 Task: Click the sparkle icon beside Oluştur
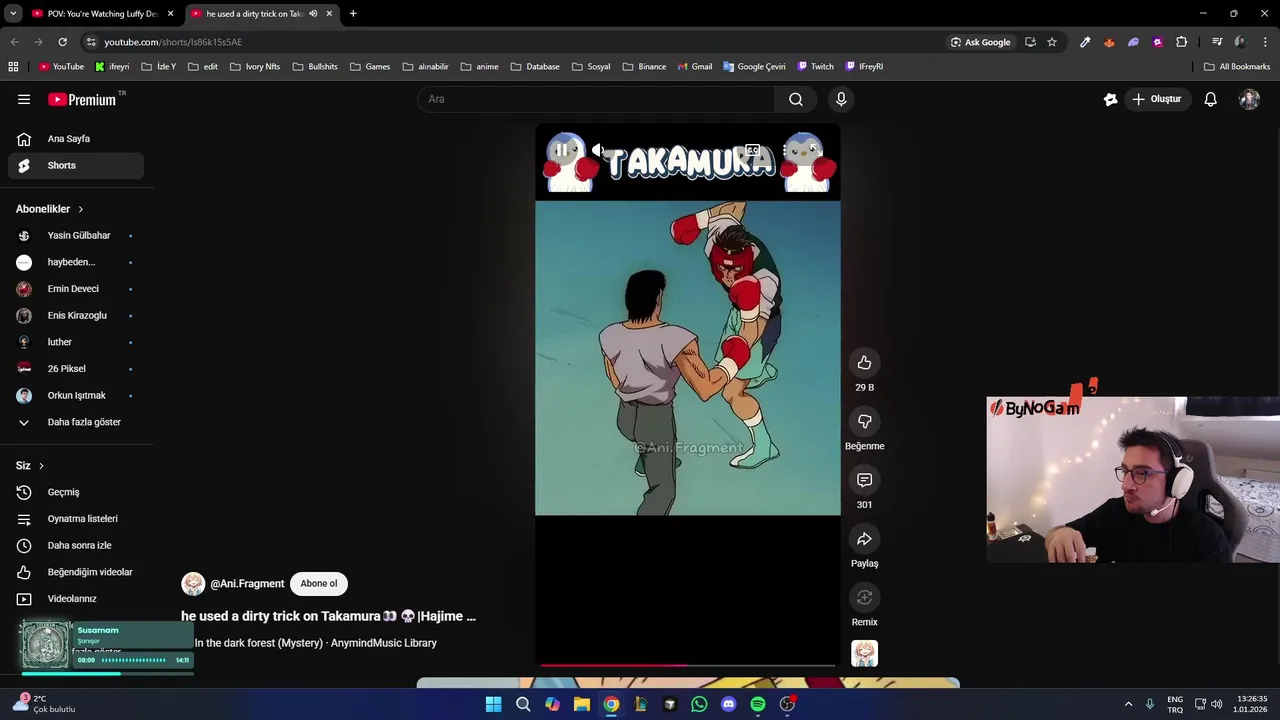(1110, 99)
